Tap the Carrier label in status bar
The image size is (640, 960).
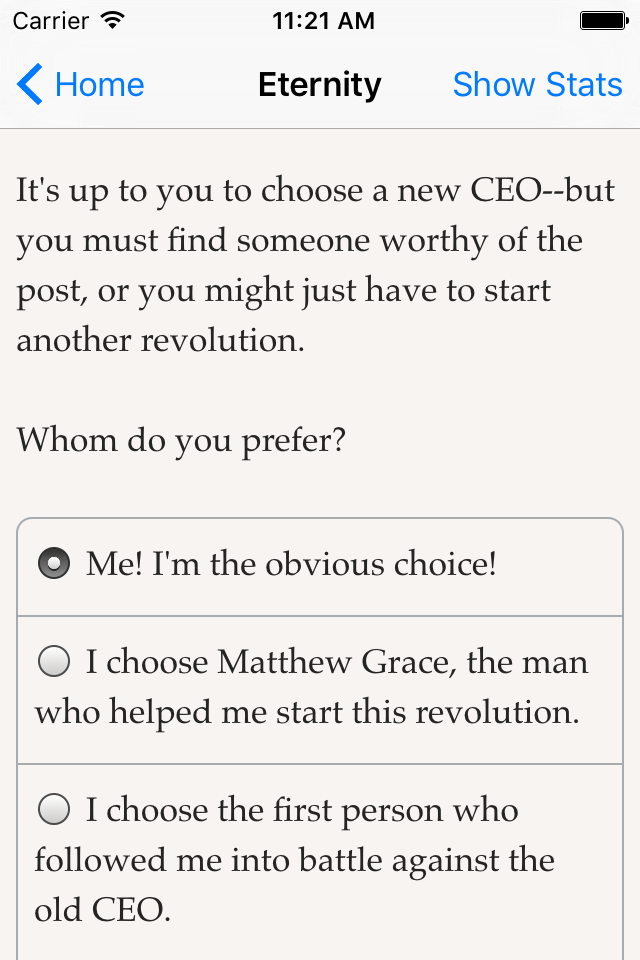[52, 20]
